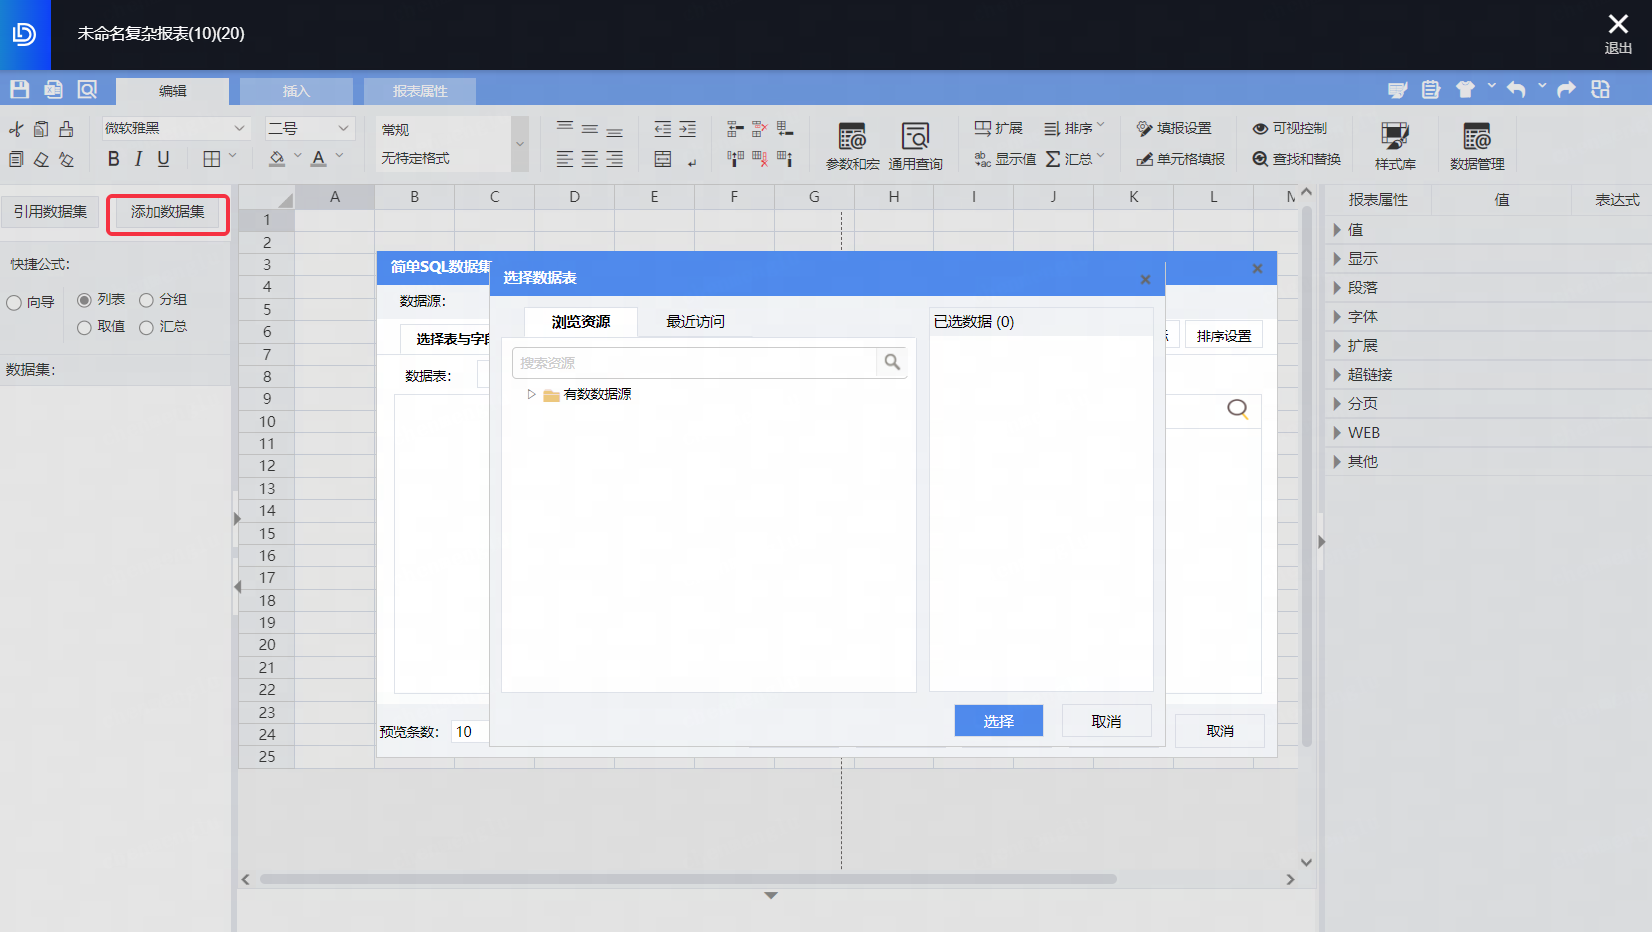Expand the 有数数据源 folder tree node
This screenshot has width=1652, height=932.
pos(531,394)
